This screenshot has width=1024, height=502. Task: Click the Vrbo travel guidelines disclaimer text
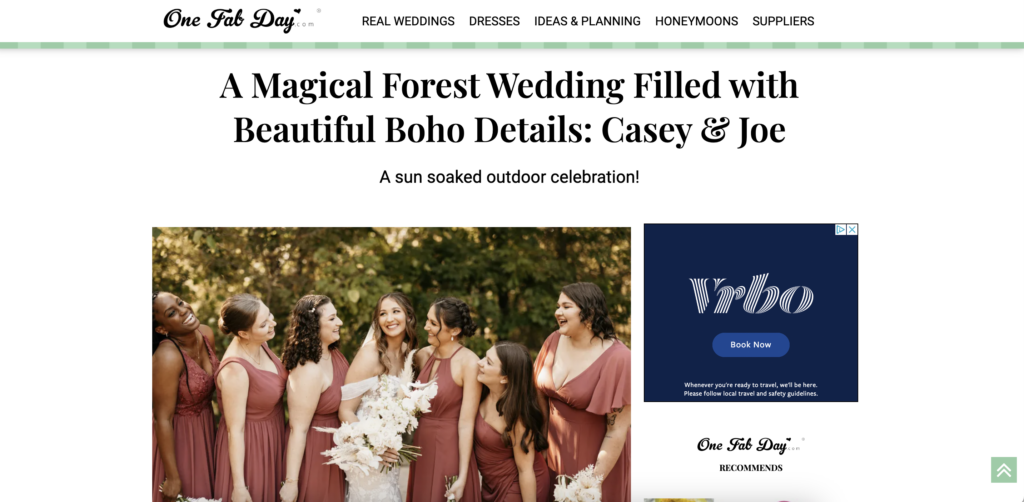point(751,390)
